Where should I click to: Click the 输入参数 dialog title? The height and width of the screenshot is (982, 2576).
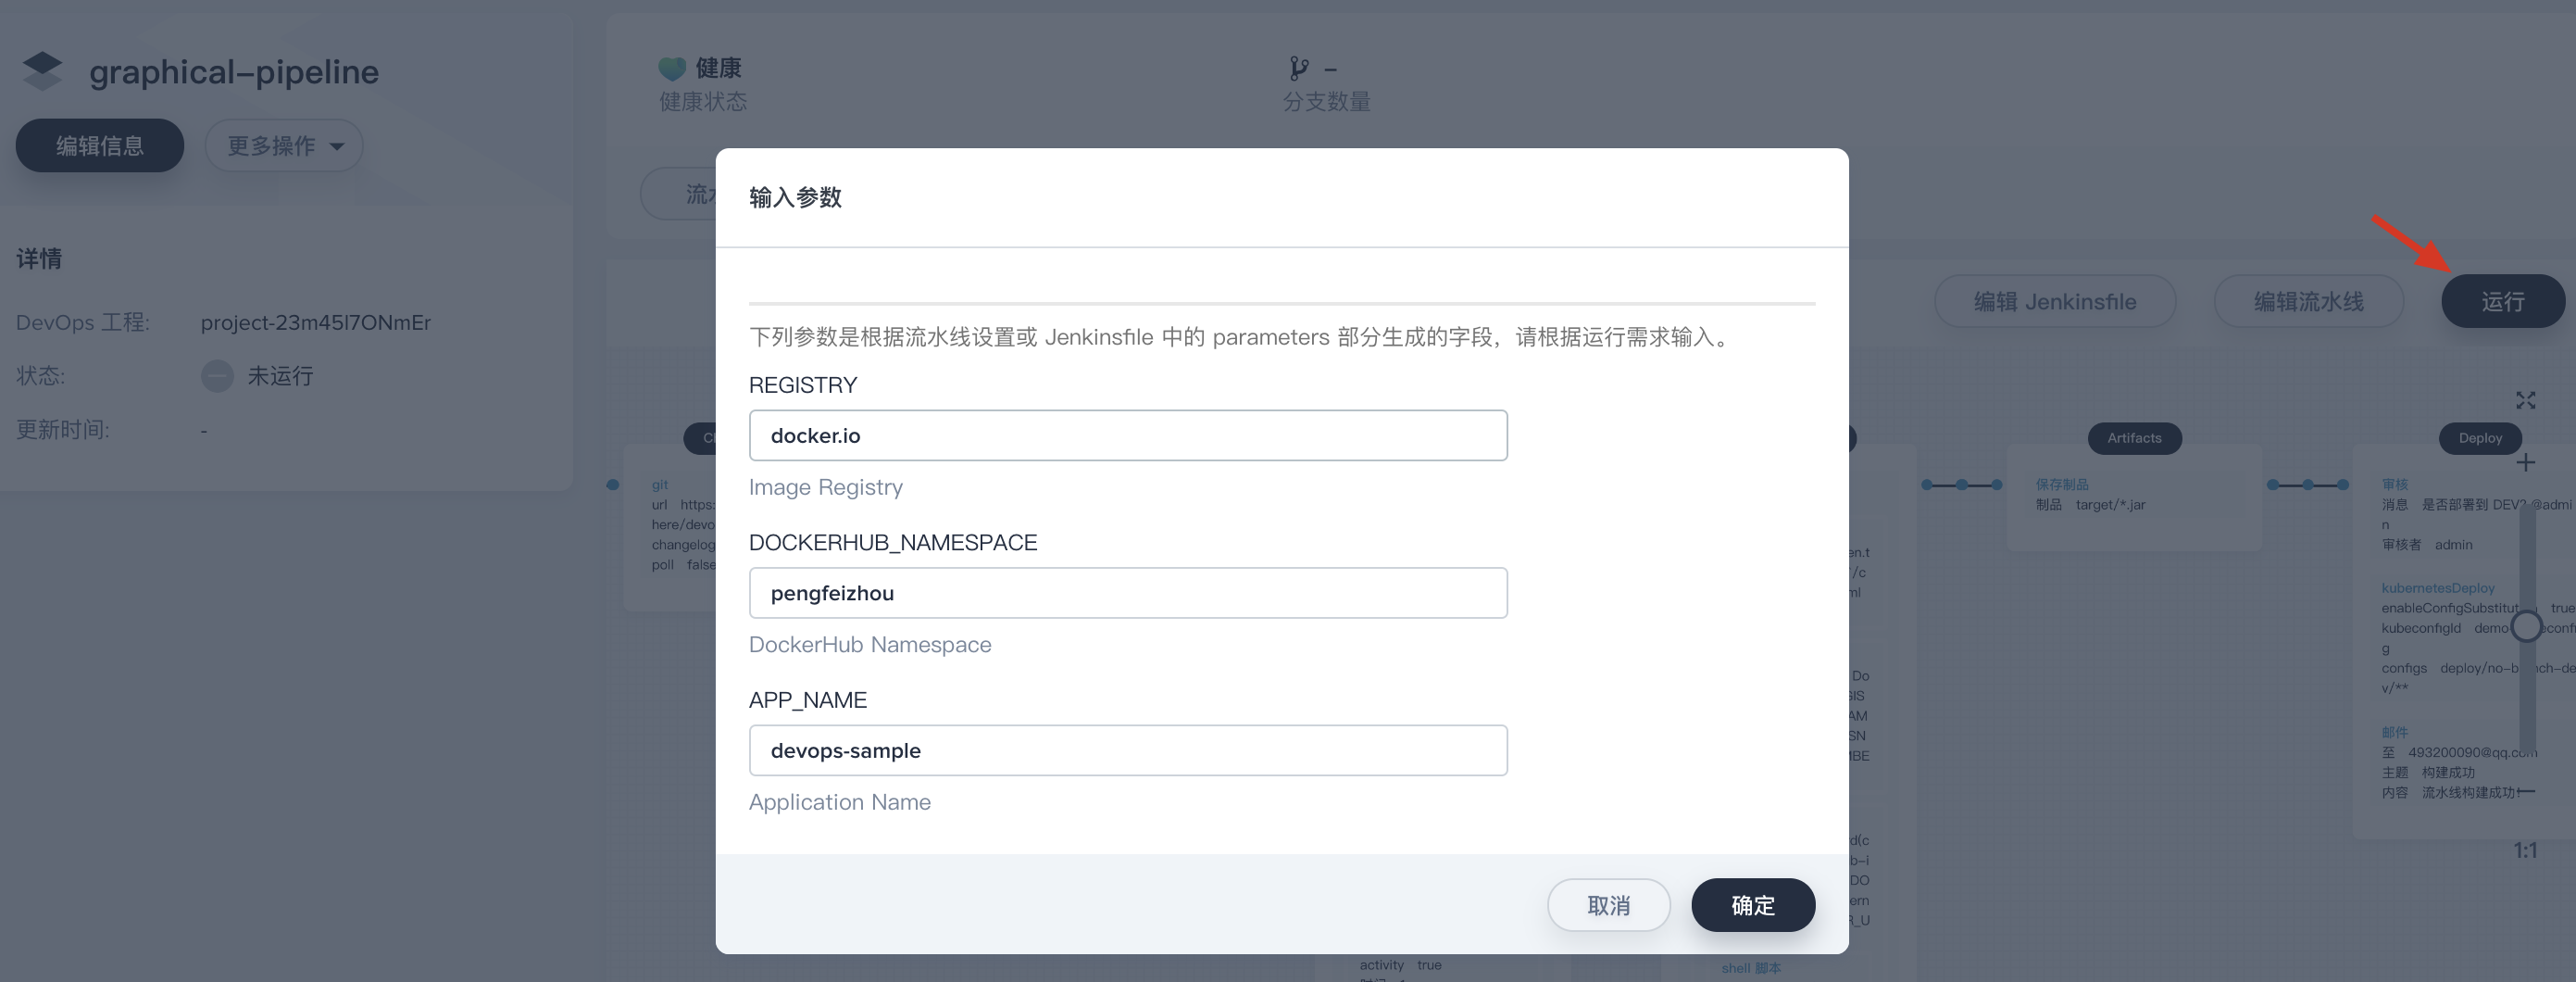tap(795, 197)
